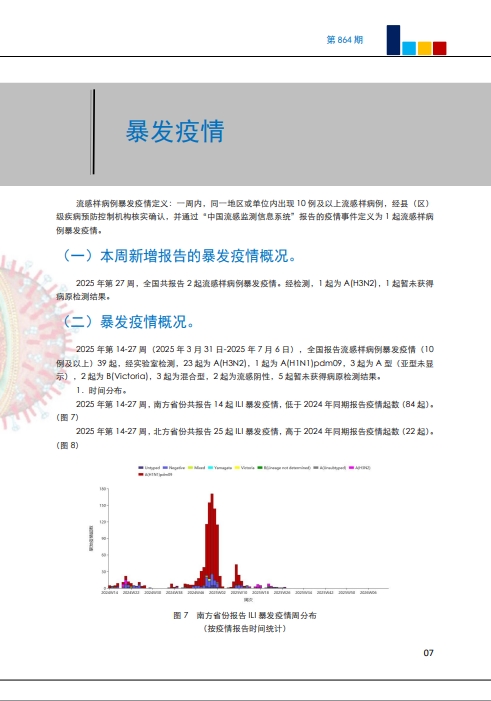491x701 pixels.
Task: Click the Untyped legend marker
Action: [141, 468]
